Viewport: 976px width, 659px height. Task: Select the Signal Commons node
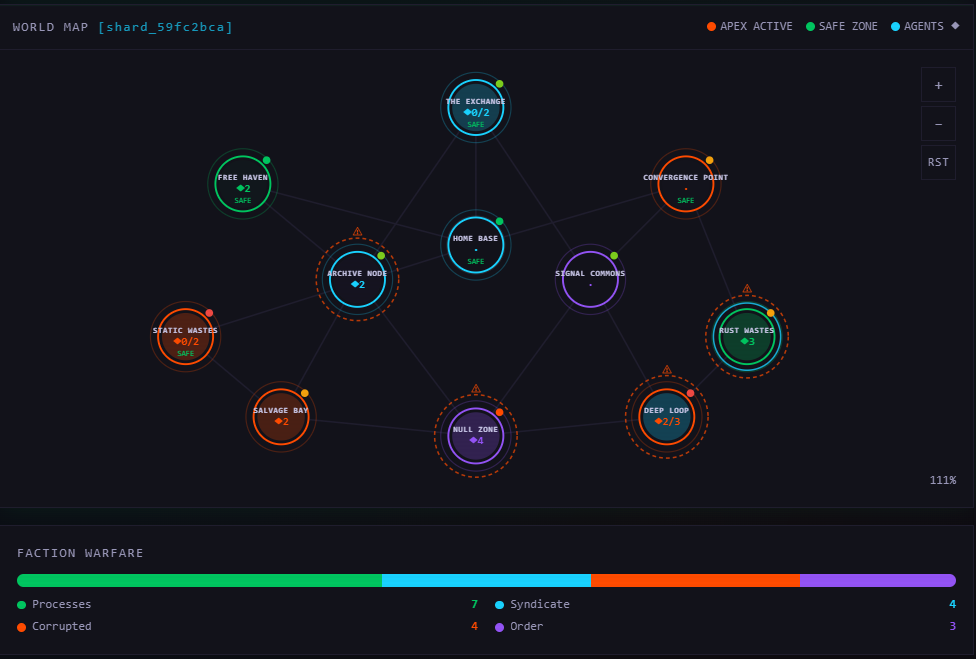[590, 279]
